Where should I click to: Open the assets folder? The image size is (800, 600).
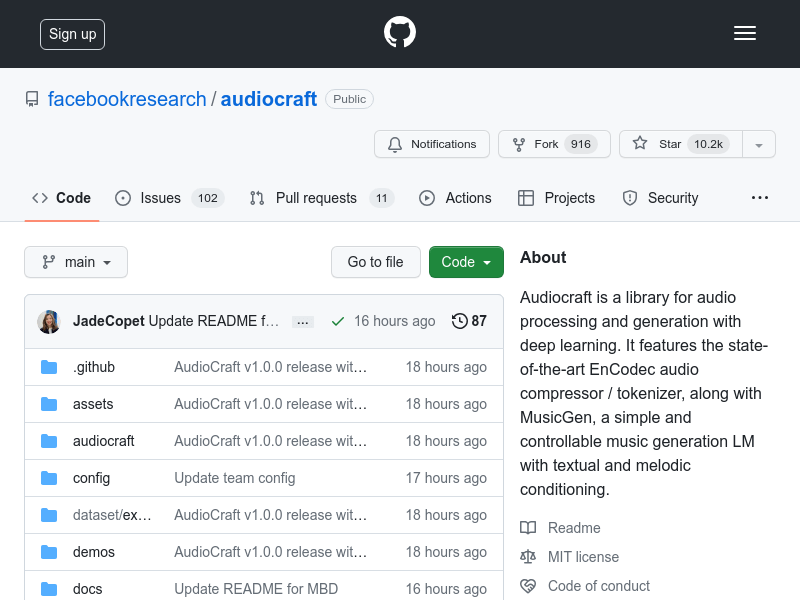pos(93,404)
